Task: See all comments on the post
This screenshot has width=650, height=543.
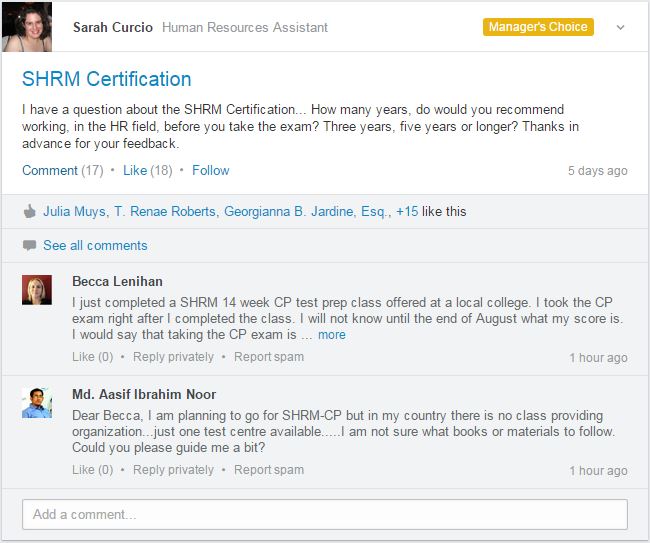Action: 95,245
